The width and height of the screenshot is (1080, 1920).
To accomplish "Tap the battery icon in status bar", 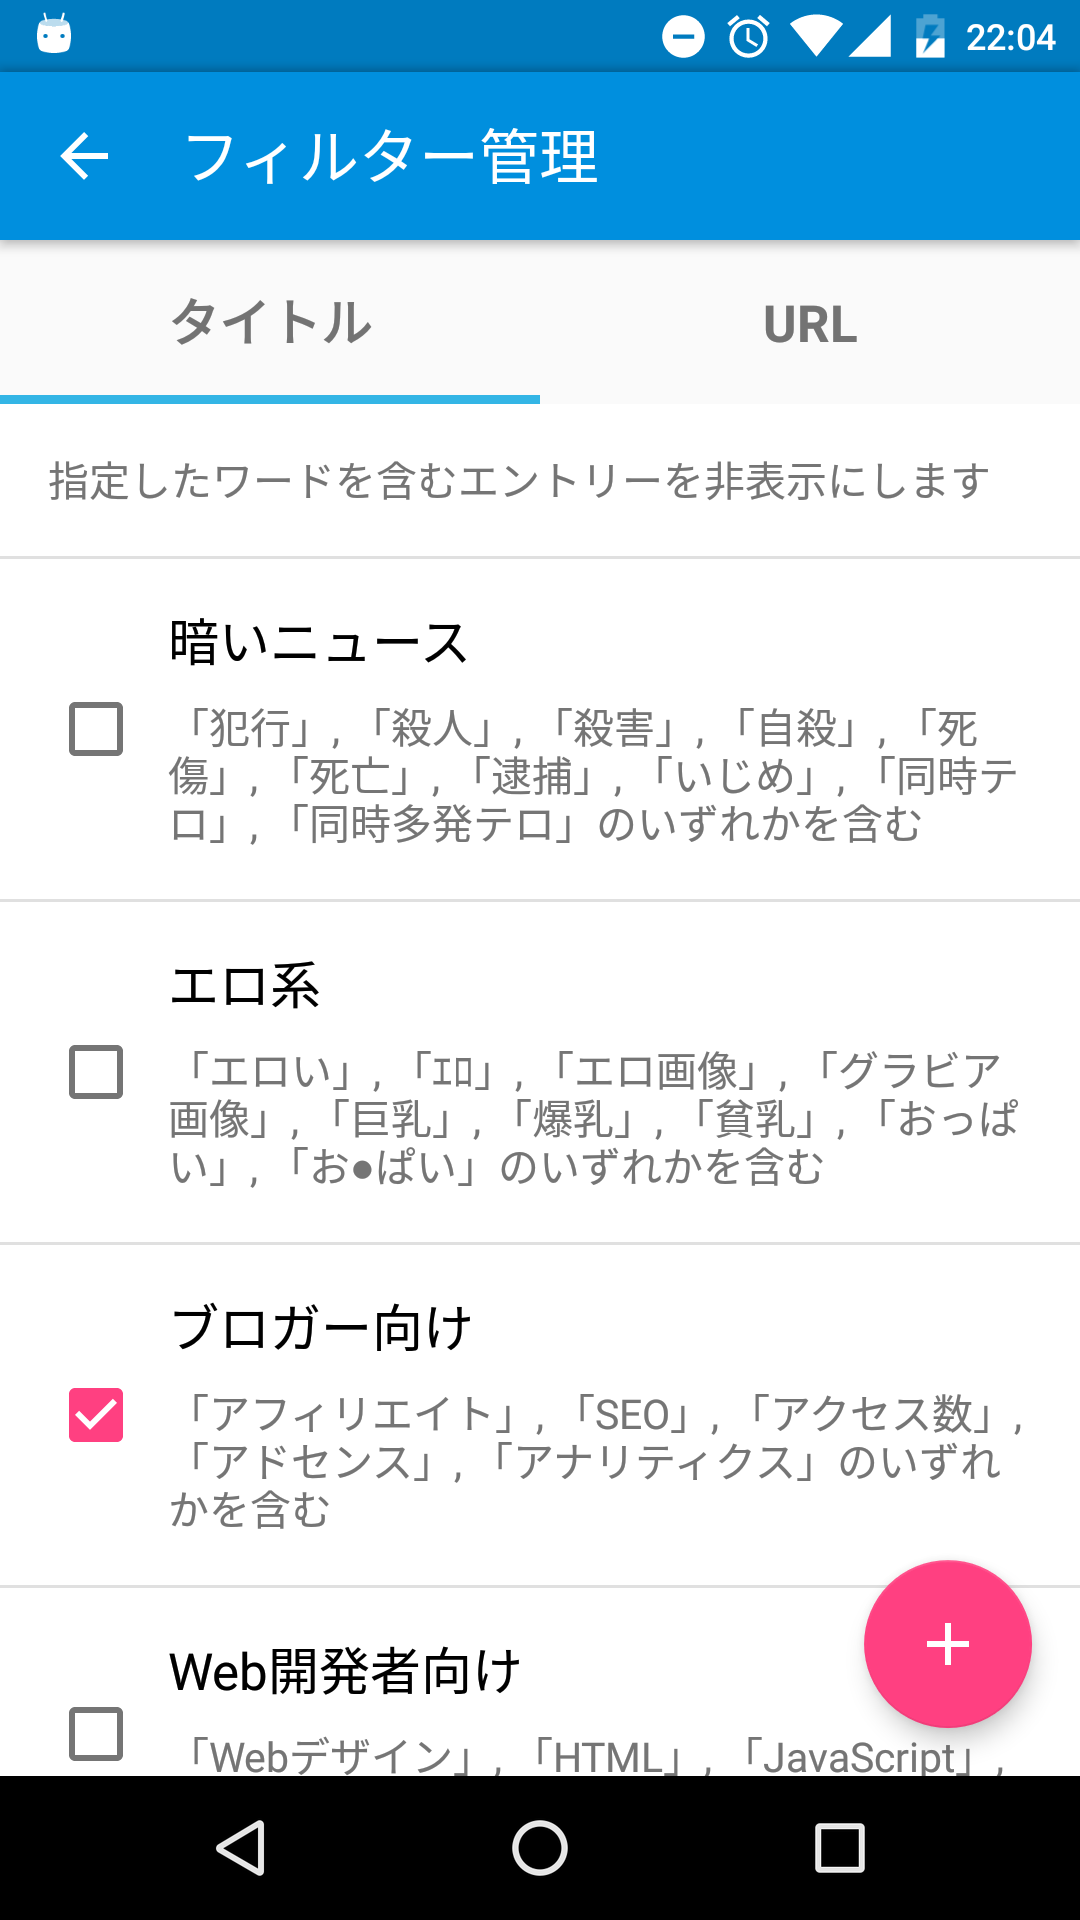I will [930, 37].
